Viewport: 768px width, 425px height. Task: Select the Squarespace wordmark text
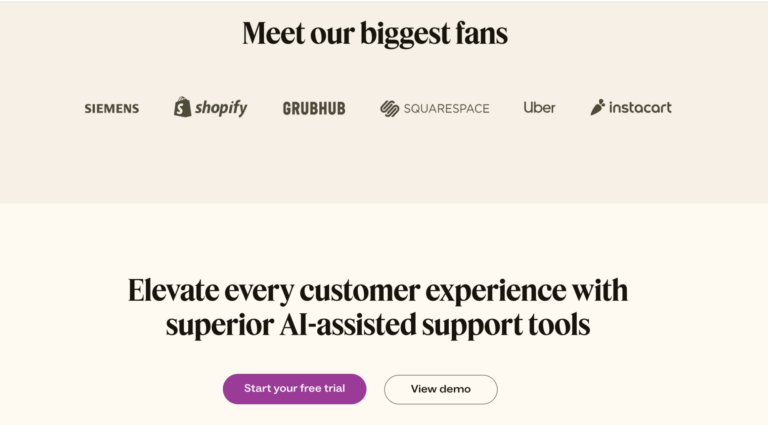[x=446, y=108]
